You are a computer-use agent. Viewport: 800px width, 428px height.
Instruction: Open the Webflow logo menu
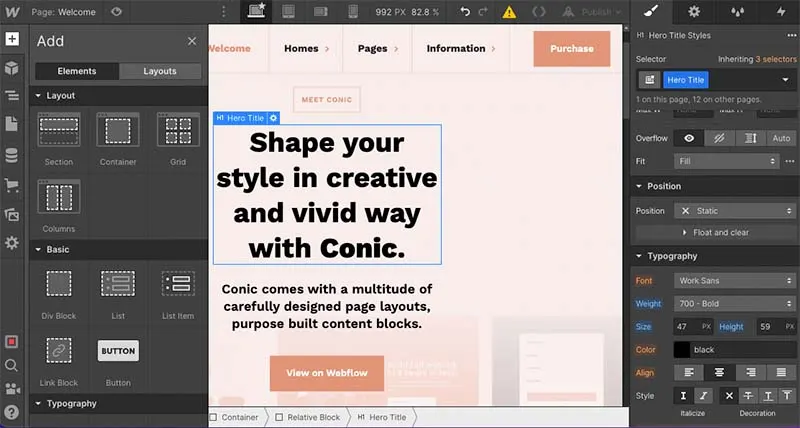click(x=12, y=12)
